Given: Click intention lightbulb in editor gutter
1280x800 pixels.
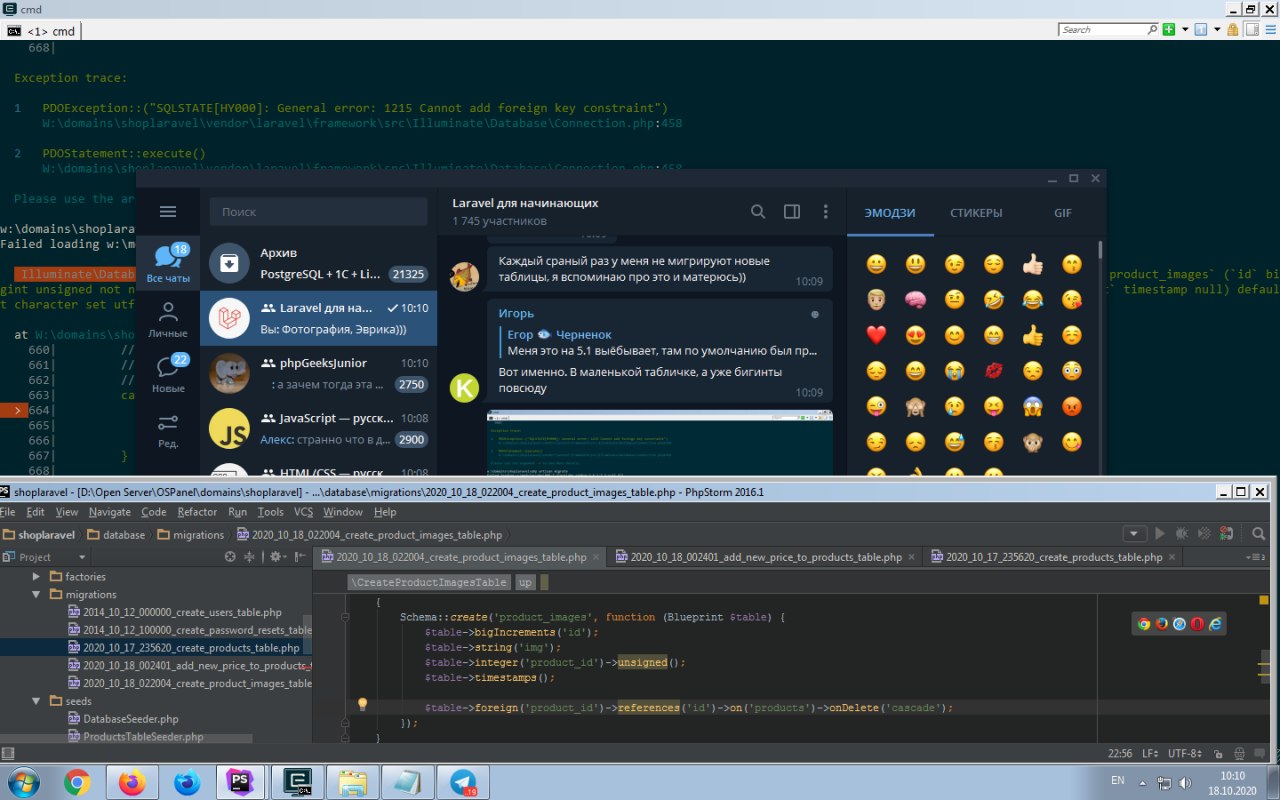Looking at the screenshot, I should [363, 705].
